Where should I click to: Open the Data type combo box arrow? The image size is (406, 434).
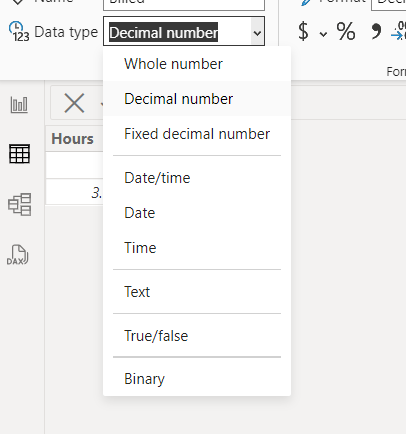click(x=257, y=33)
